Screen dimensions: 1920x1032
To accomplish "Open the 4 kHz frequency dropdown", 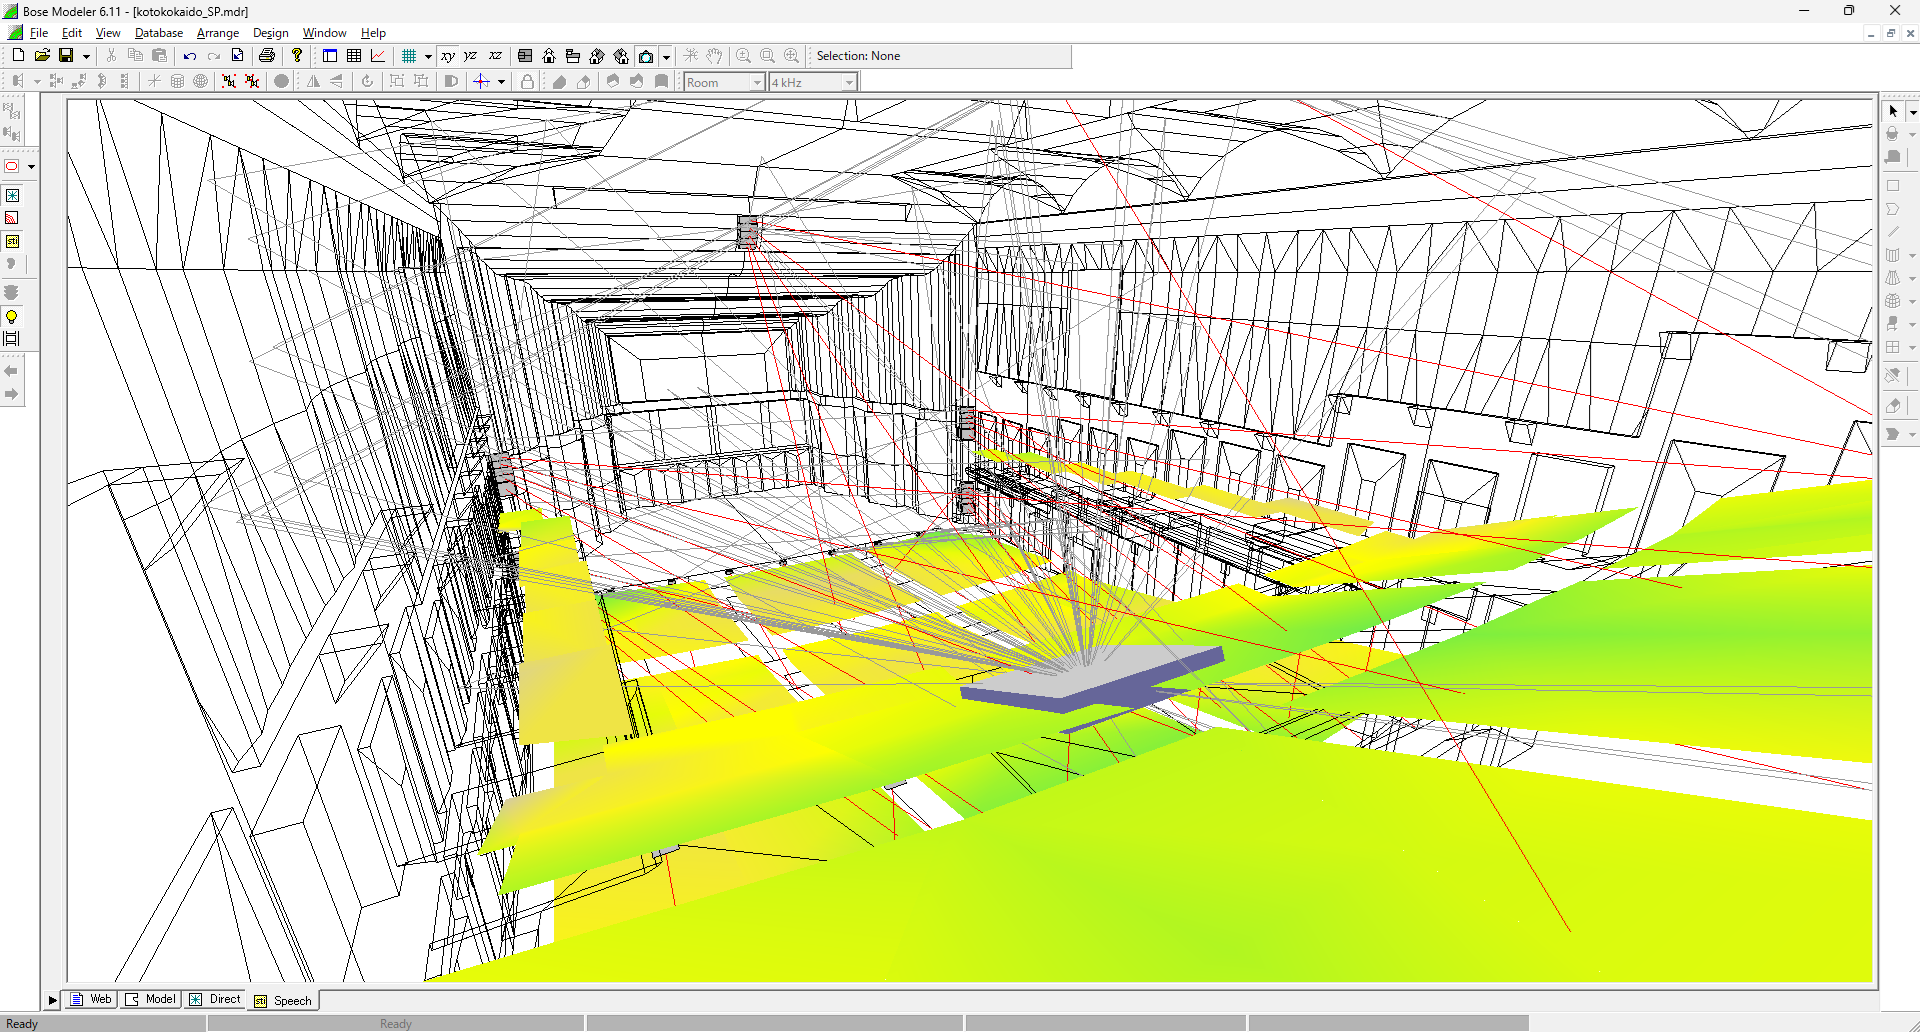I will pos(813,83).
